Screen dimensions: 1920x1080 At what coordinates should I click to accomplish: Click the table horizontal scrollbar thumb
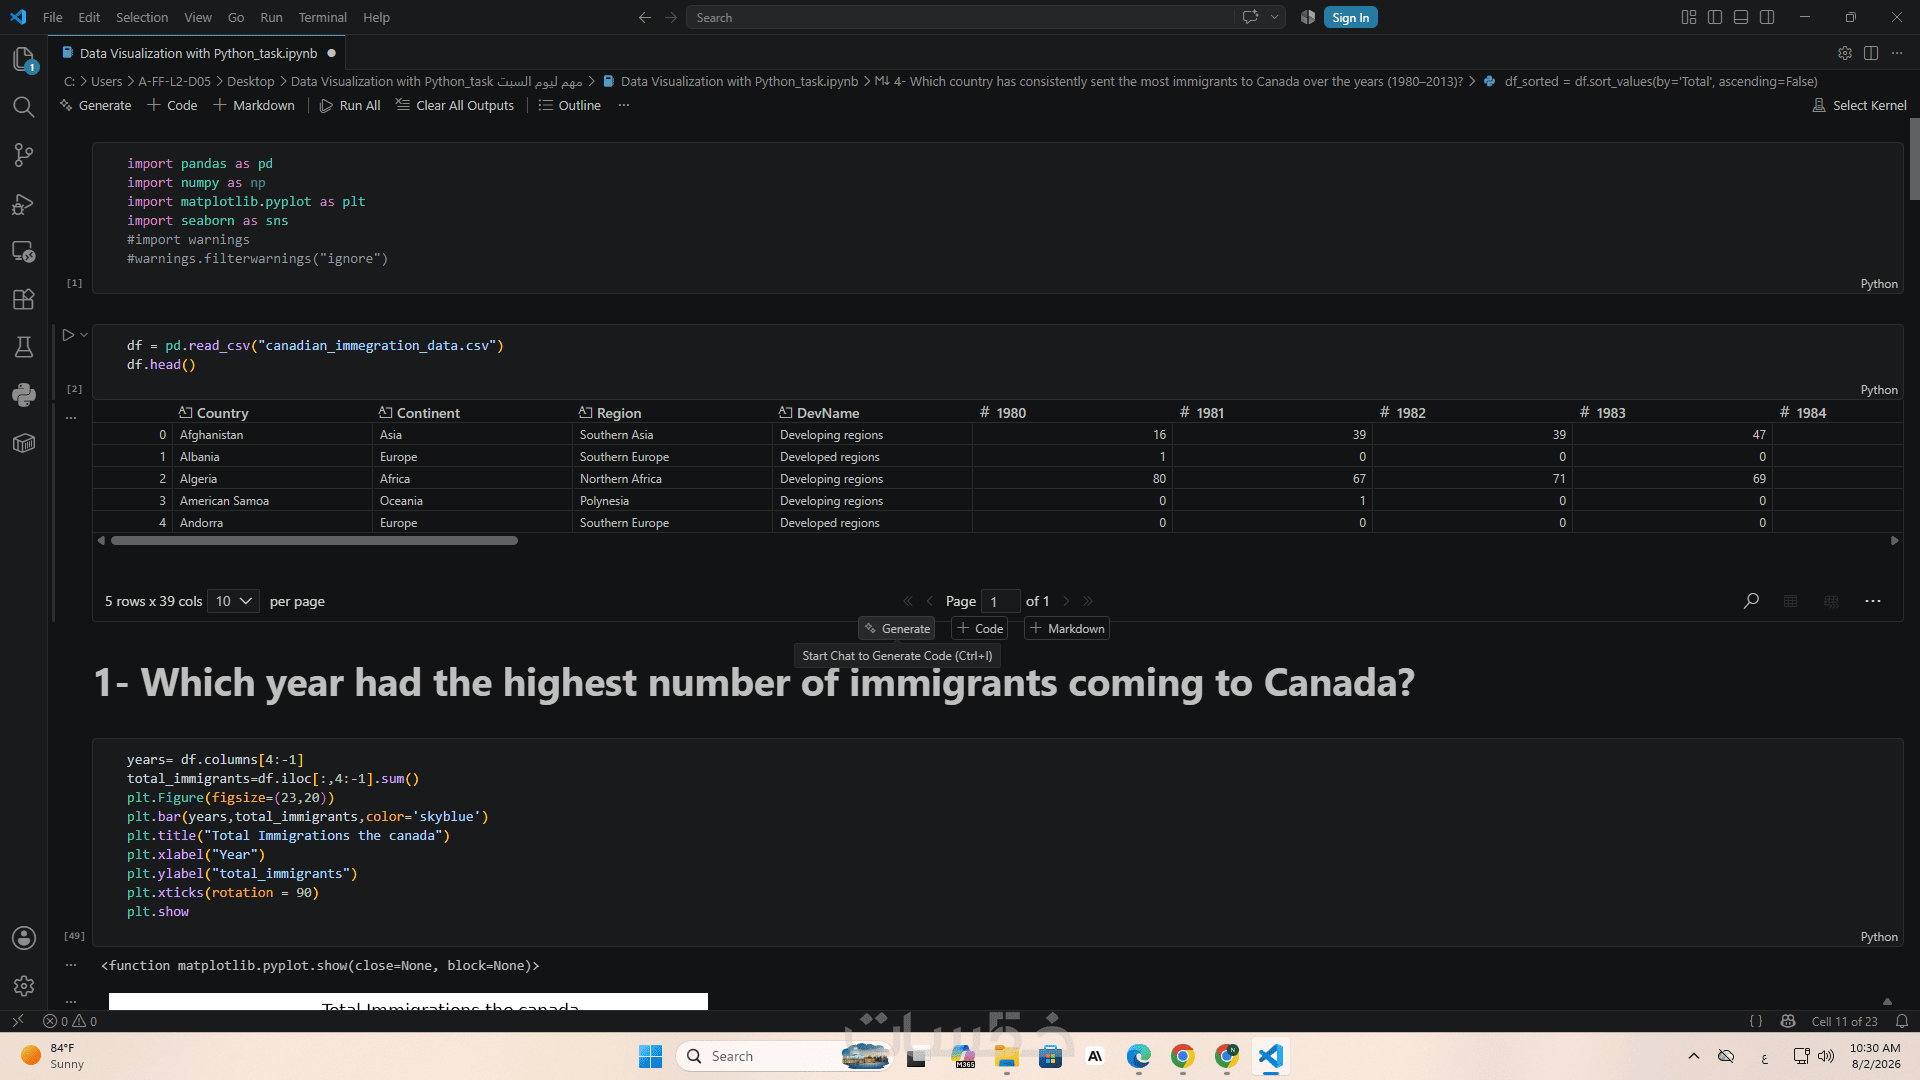pyautogui.click(x=314, y=541)
